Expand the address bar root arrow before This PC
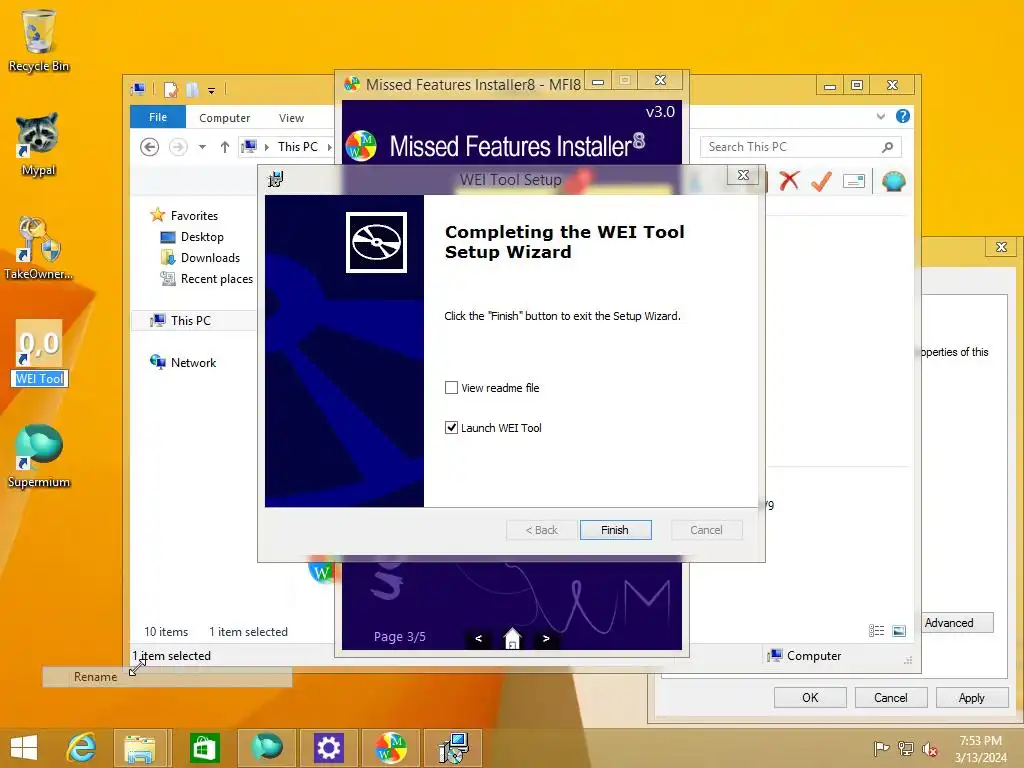This screenshot has width=1024, height=768. click(x=266, y=147)
